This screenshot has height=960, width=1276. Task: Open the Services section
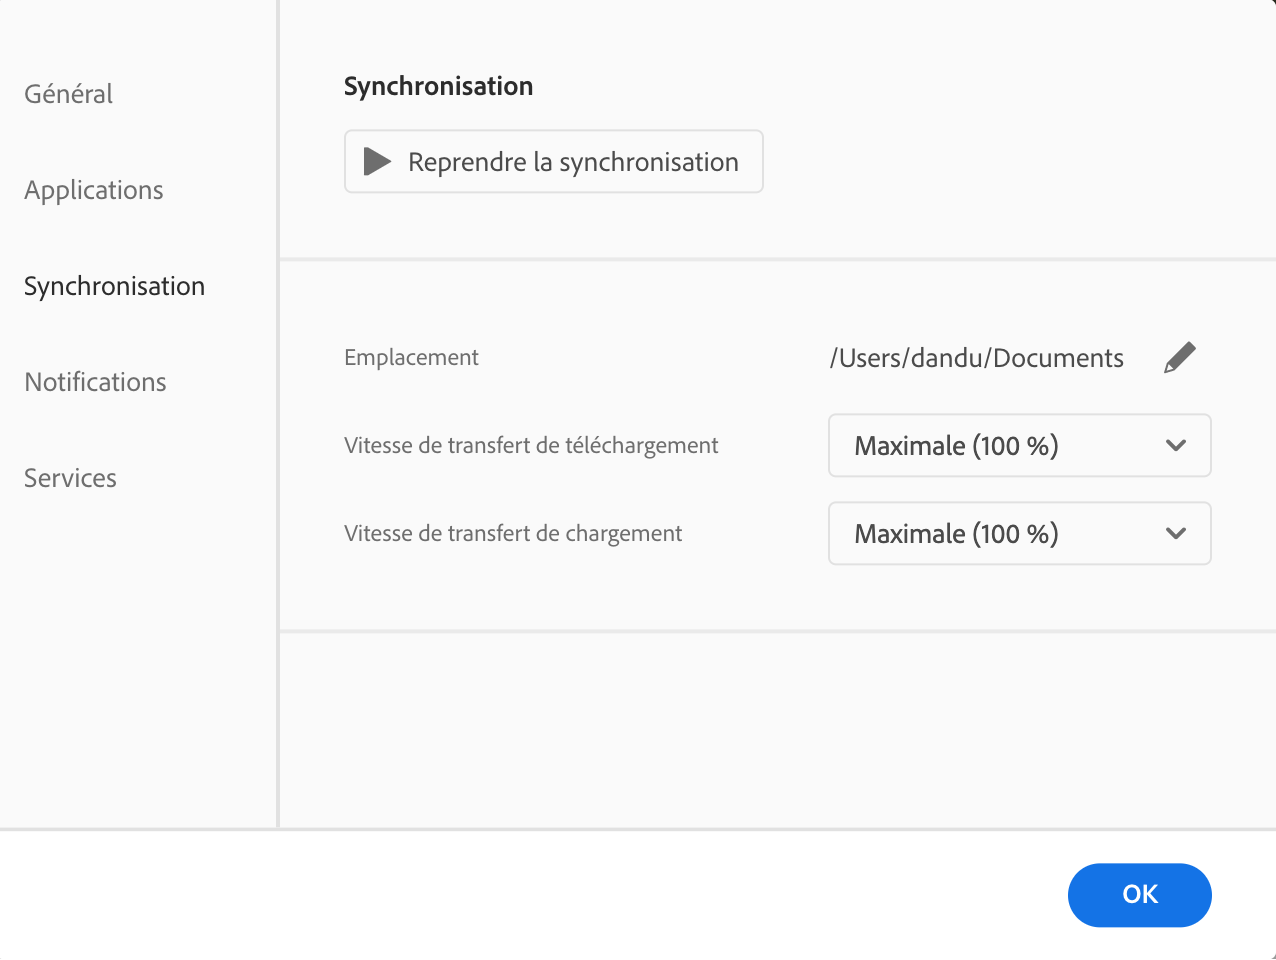[x=70, y=478]
